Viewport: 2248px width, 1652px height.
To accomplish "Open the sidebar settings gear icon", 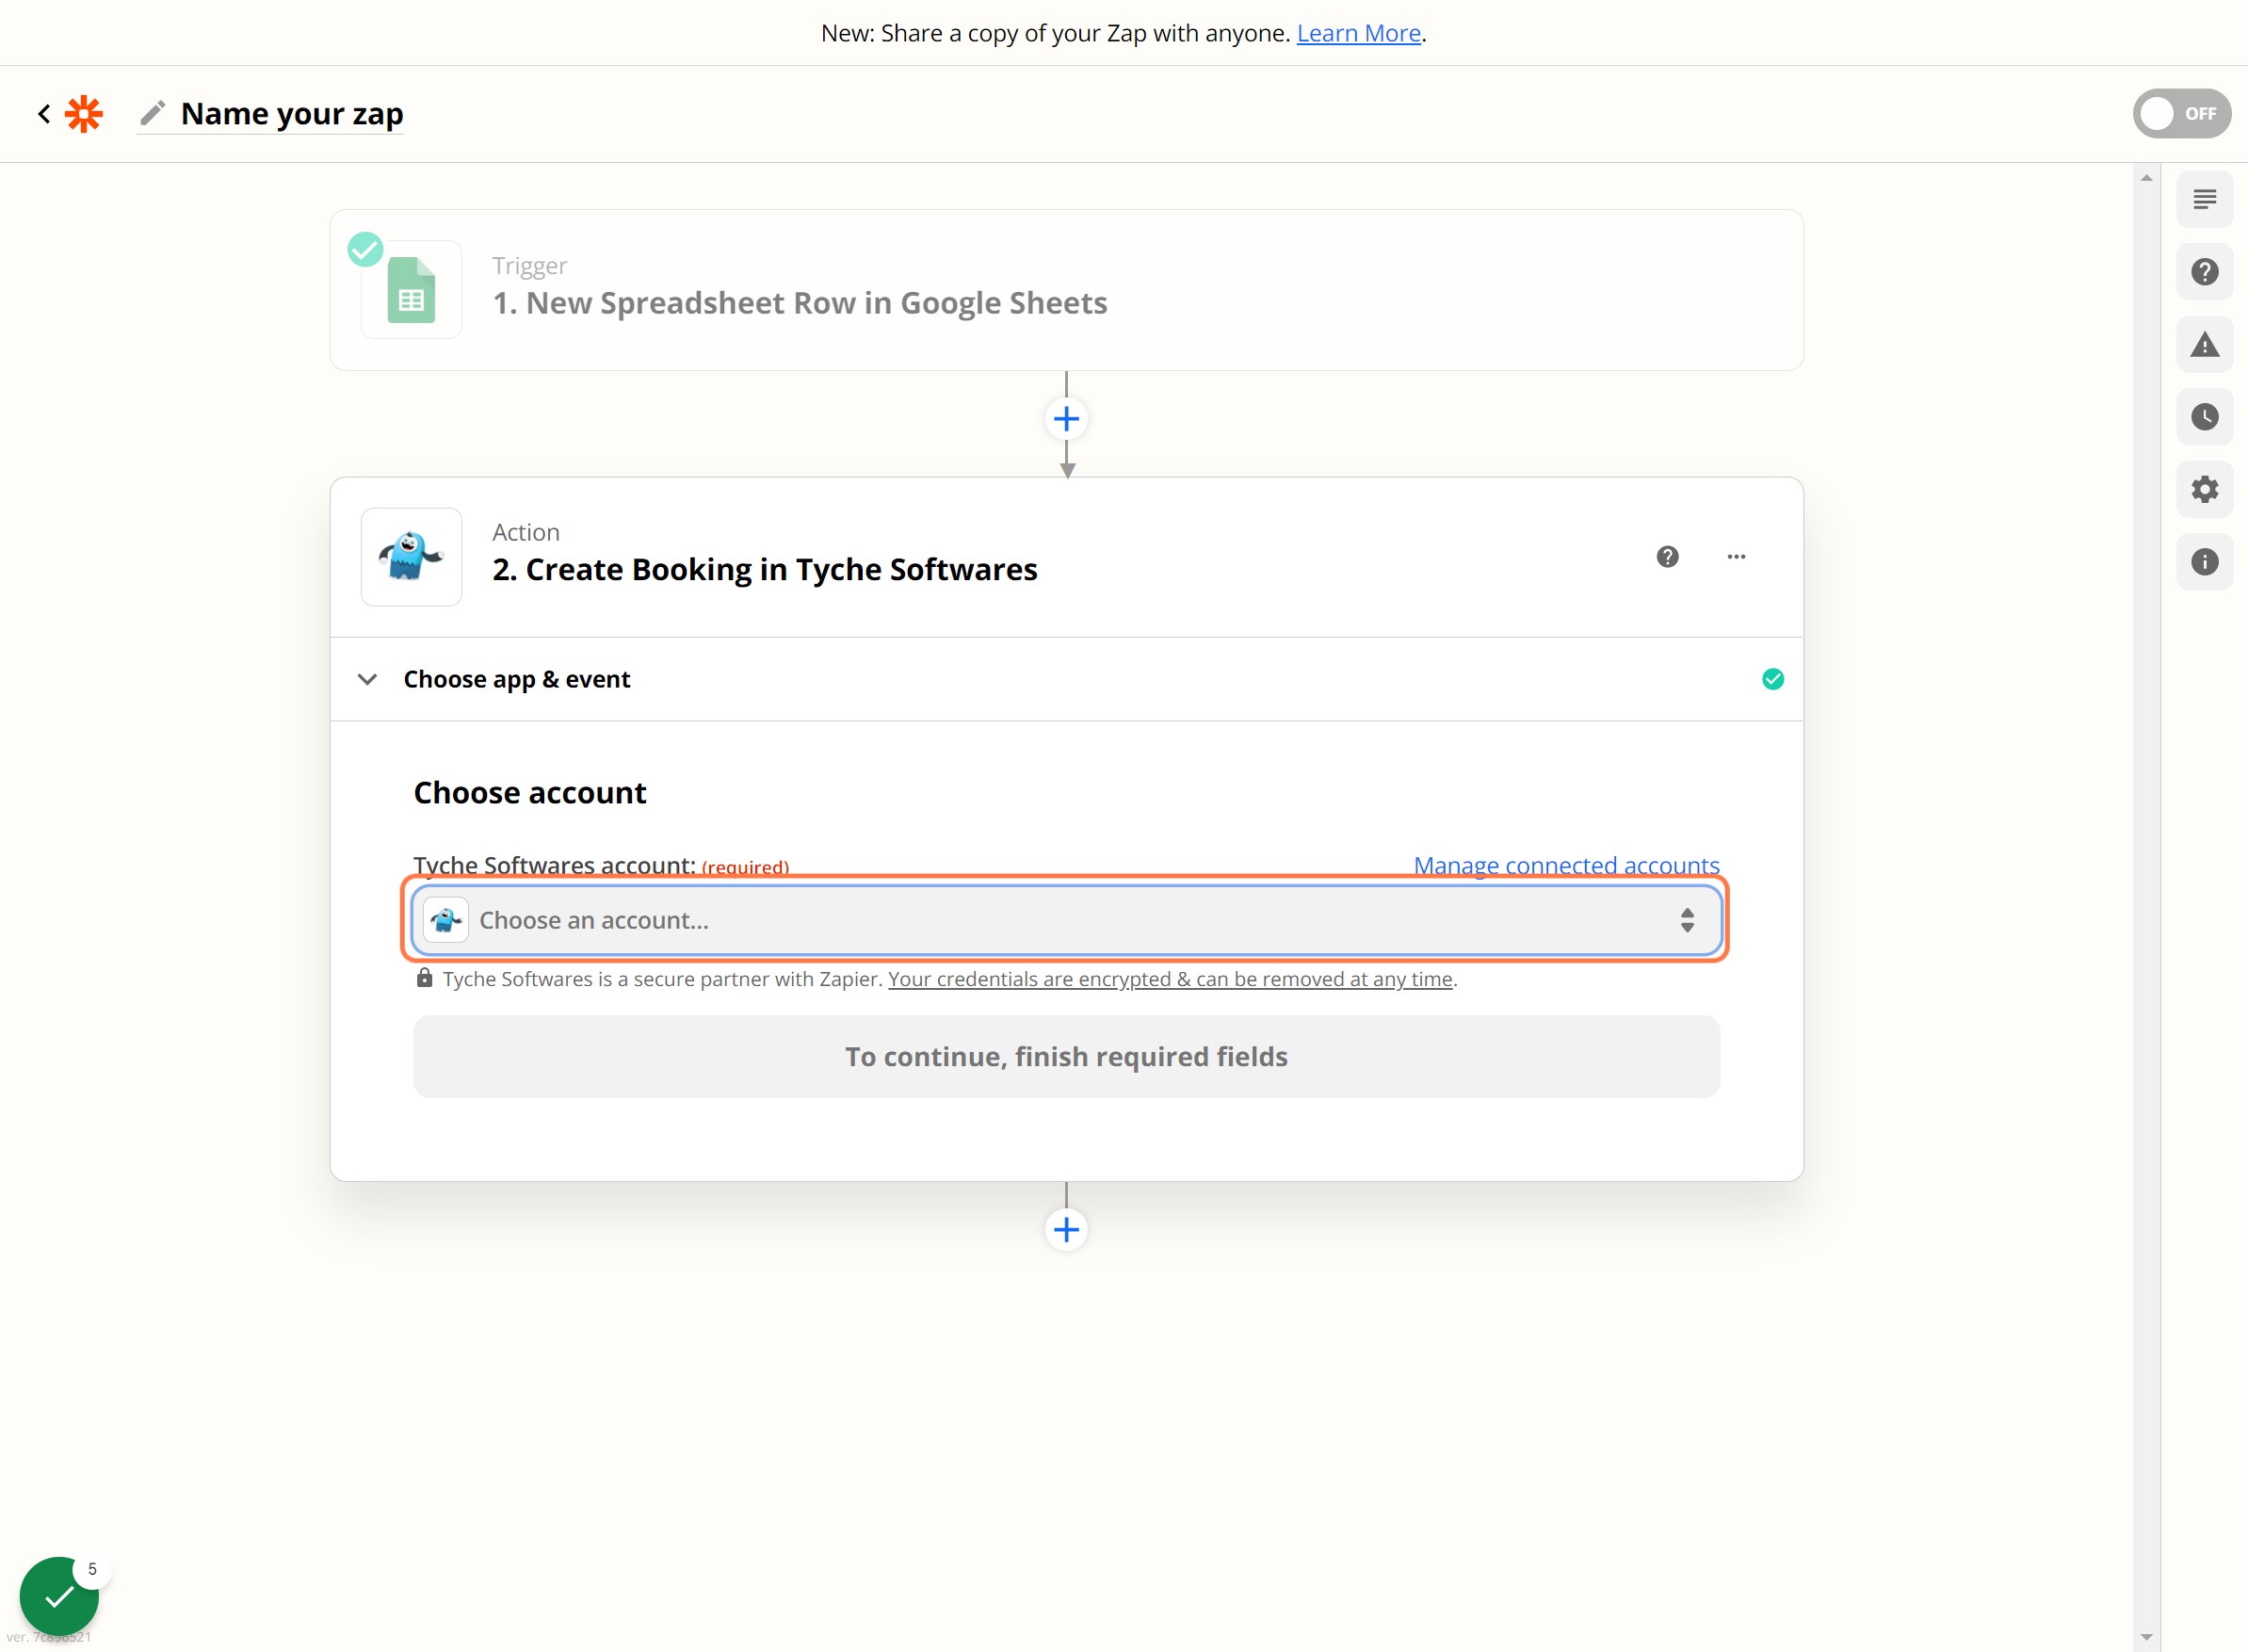I will tap(2204, 489).
